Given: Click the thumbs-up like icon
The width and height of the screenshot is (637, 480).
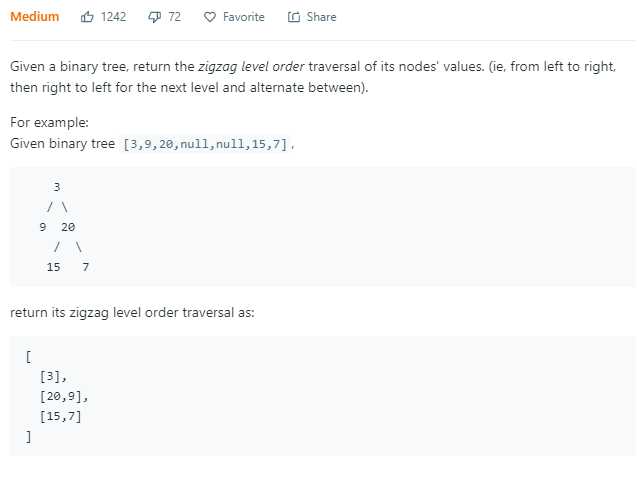Looking at the screenshot, I should coord(87,17).
